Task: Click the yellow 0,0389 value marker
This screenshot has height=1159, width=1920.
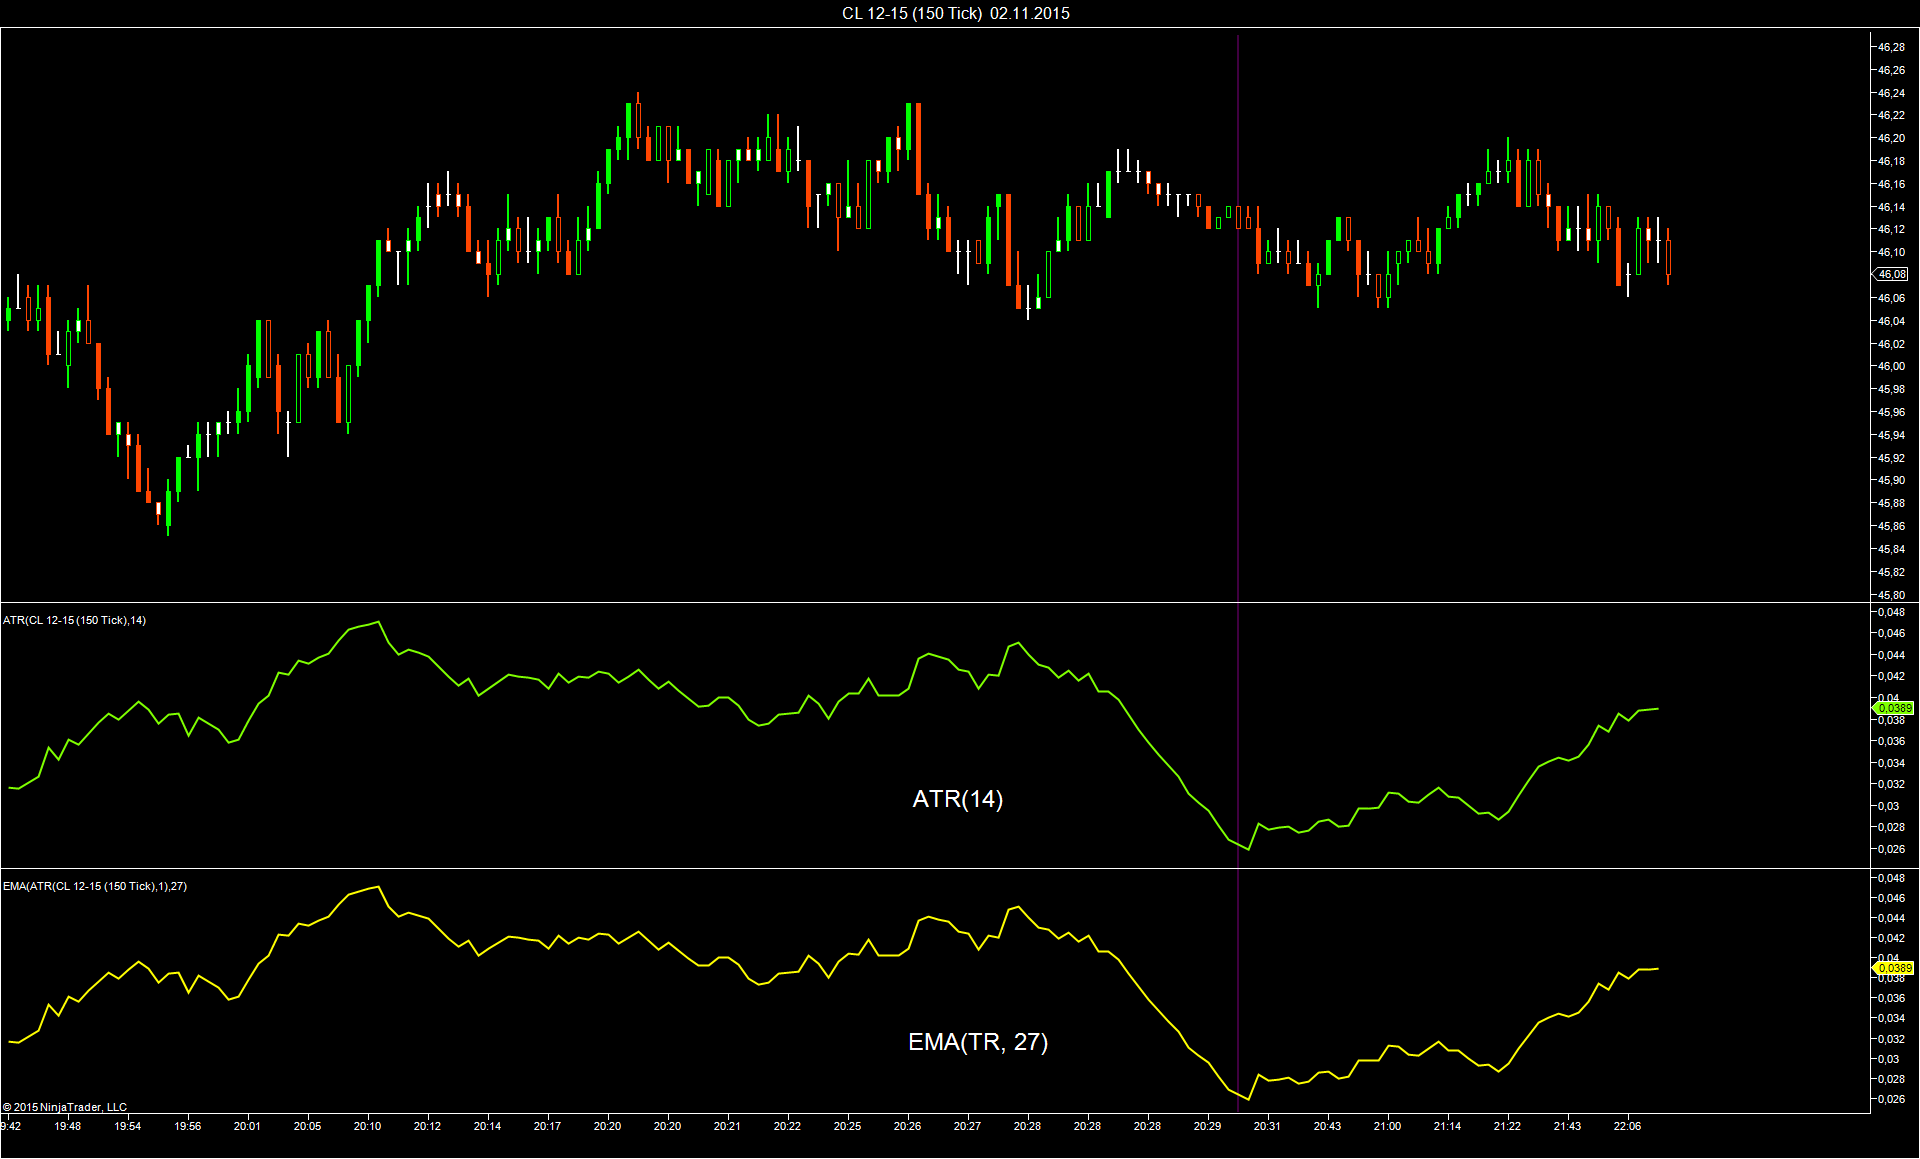Action: (1893, 968)
